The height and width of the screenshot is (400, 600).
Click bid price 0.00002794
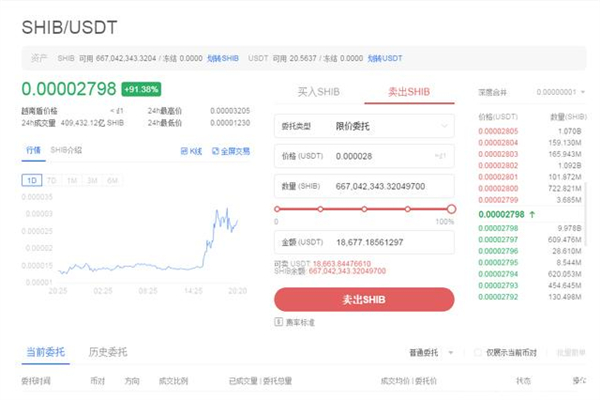(x=498, y=274)
